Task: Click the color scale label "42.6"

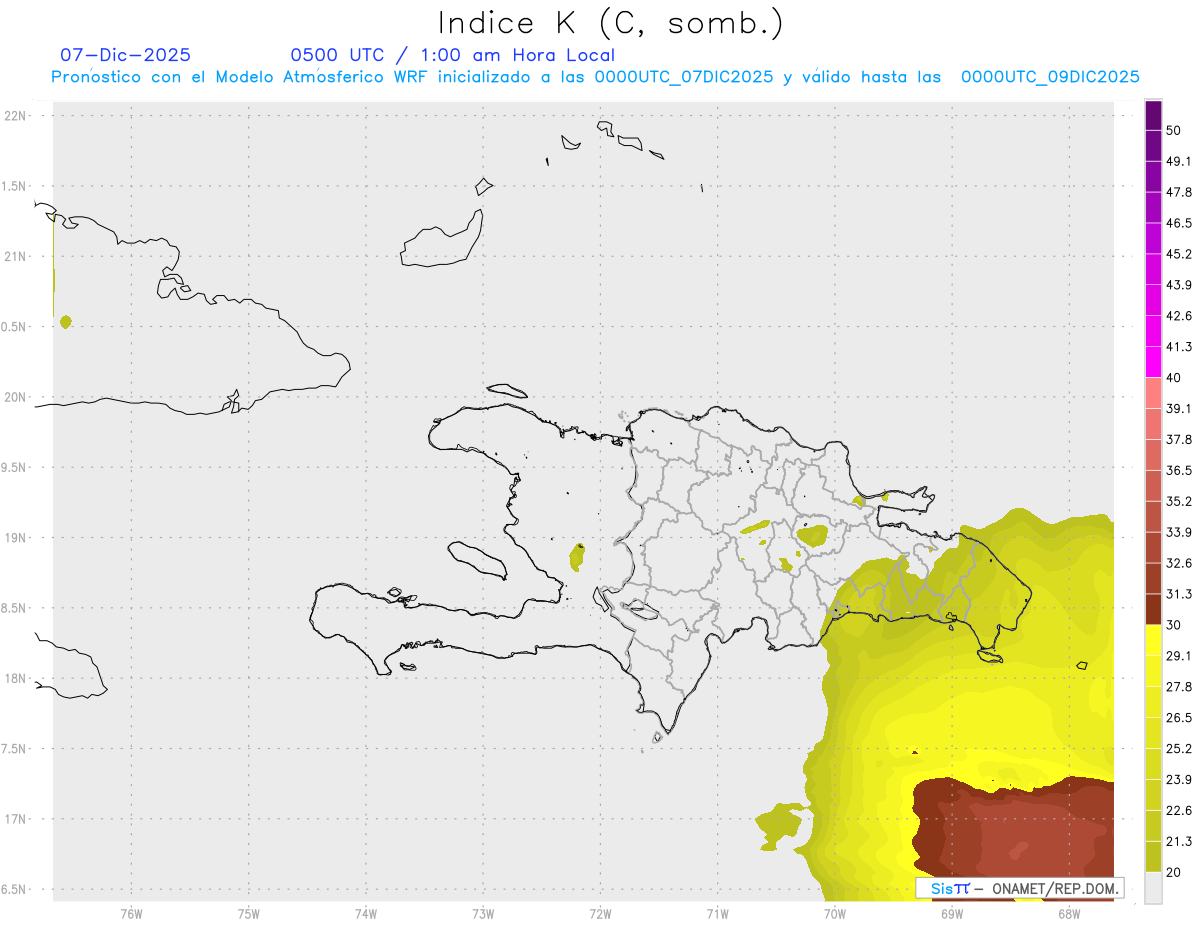Action: 1179,316
